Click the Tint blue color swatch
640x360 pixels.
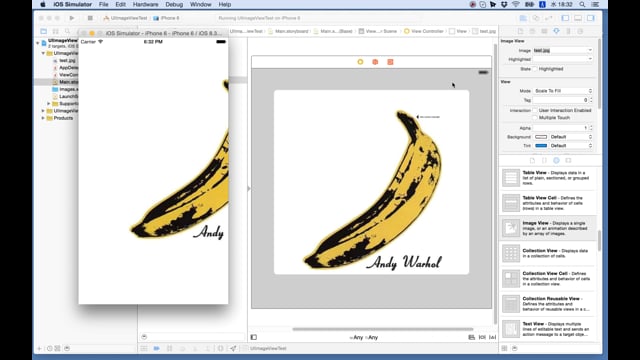point(541,146)
